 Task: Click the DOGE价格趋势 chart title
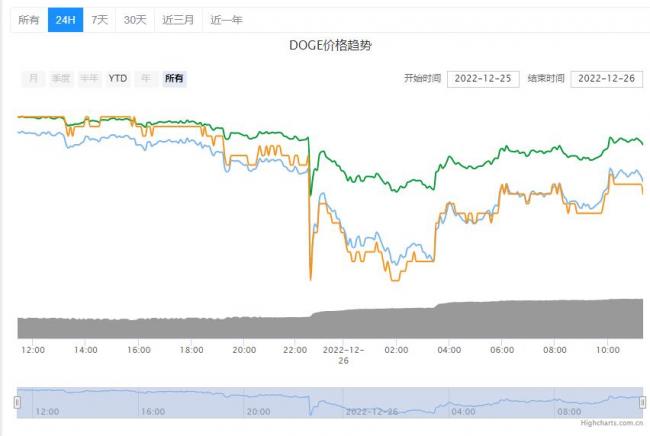click(x=330, y=45)
